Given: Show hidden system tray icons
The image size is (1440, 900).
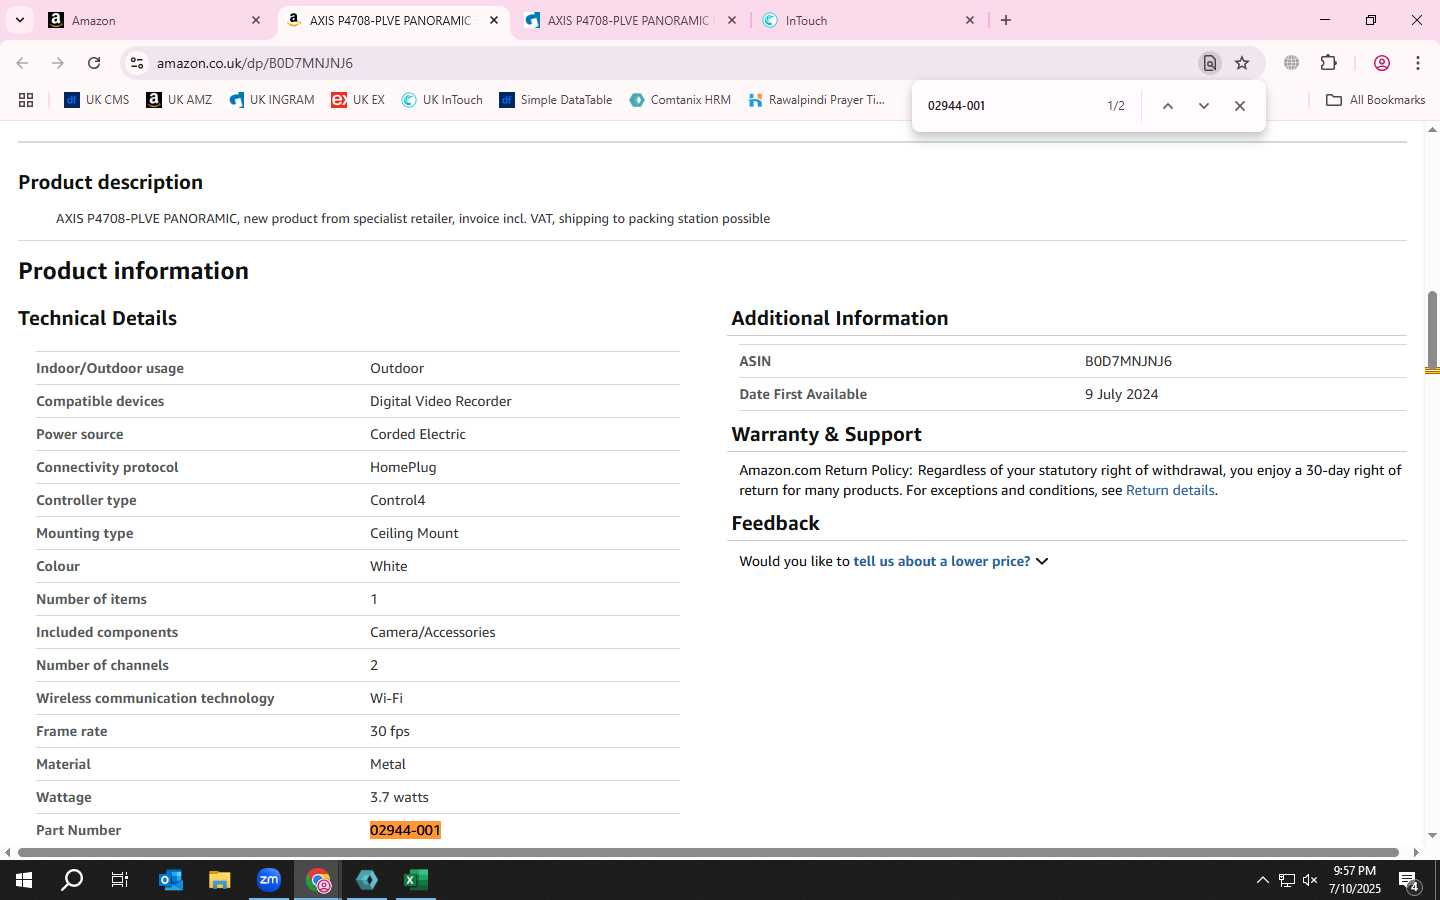Looking at the screenshot, I should coord(1262,881).
